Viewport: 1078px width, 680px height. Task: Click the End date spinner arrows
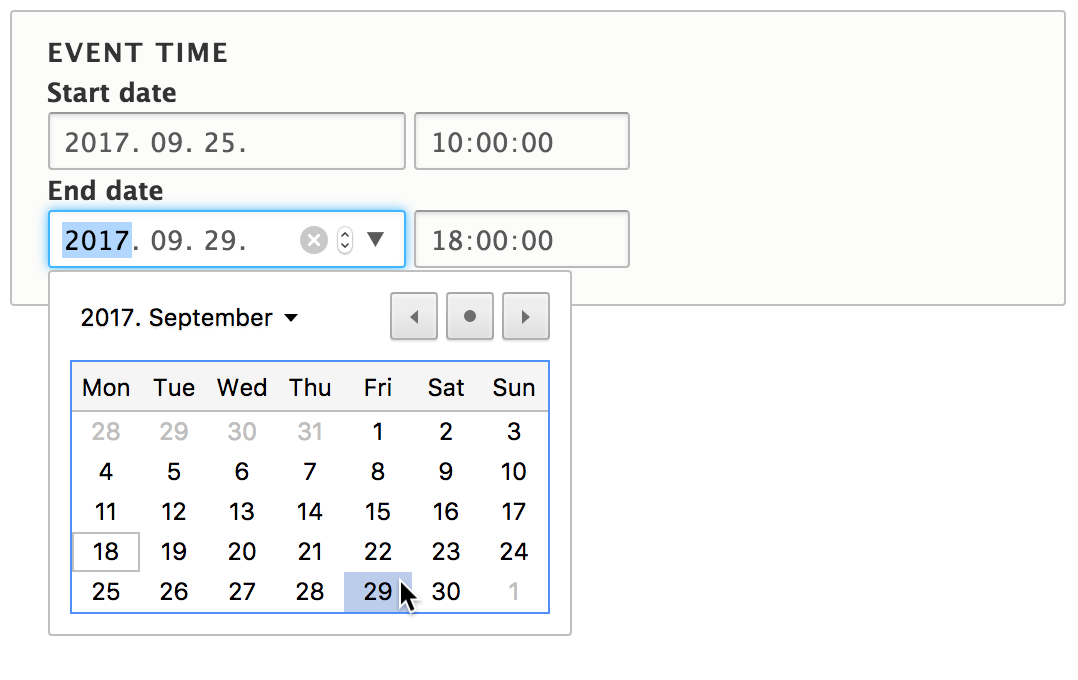point(345,240)
